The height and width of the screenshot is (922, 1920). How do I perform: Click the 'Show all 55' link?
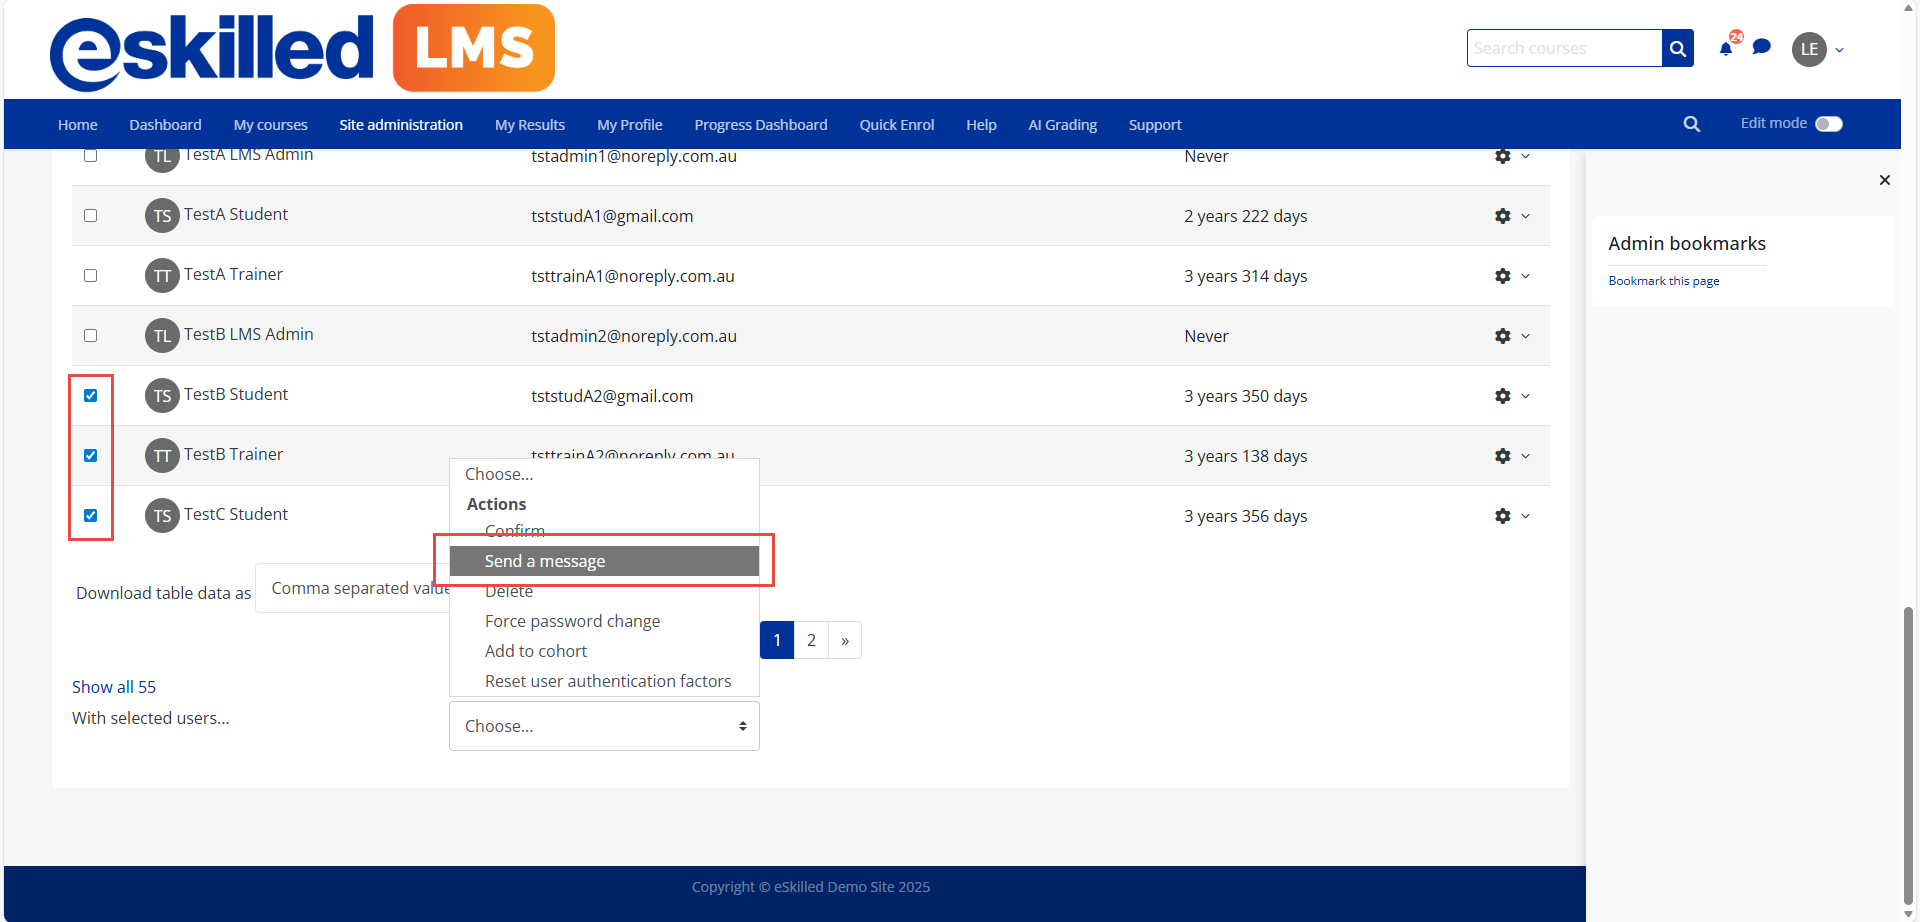(114, 687)
